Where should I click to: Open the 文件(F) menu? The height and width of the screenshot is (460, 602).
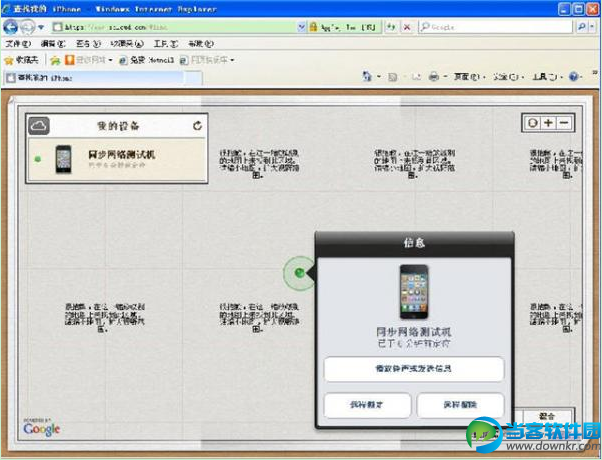click(x=18, y=44)
